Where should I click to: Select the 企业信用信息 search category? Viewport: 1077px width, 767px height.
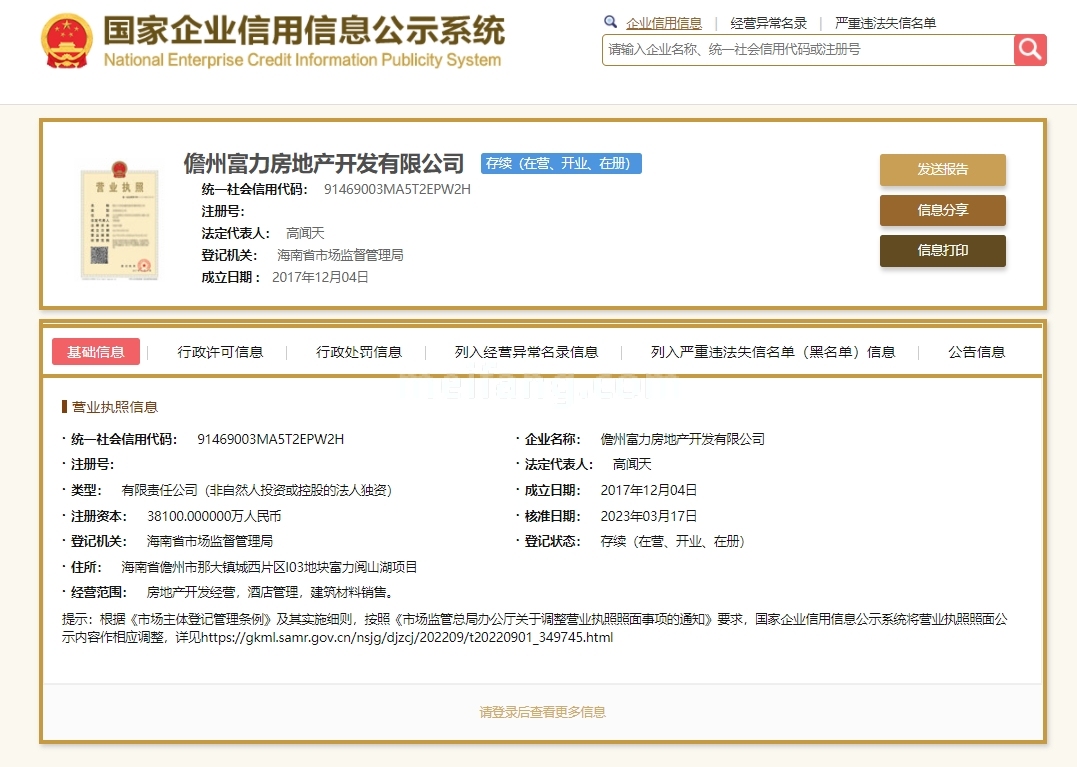[x=664, y=23]
